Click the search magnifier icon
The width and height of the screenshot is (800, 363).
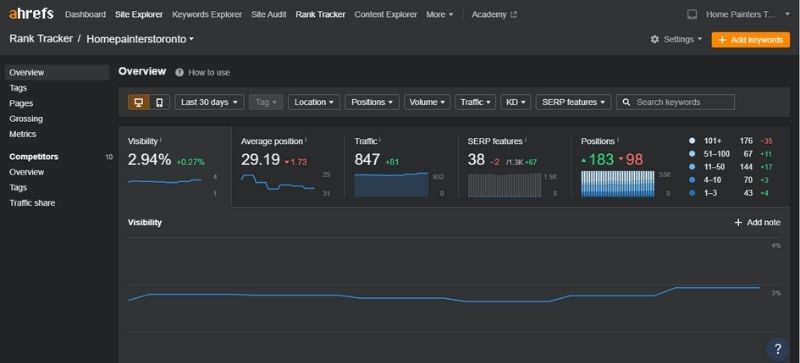pos(627,102)
